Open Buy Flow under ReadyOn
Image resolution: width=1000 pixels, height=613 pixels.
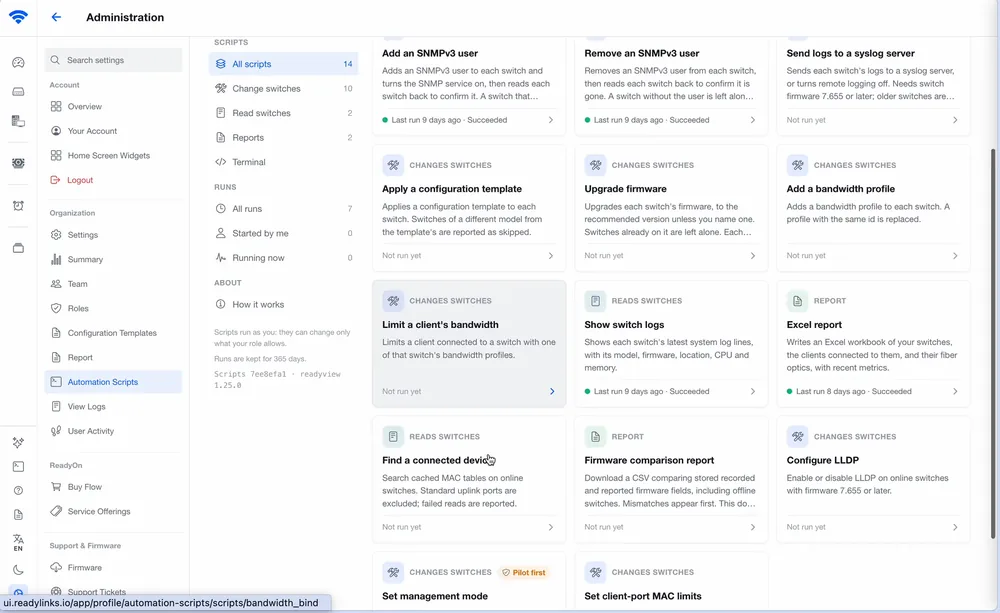[114, 487]
